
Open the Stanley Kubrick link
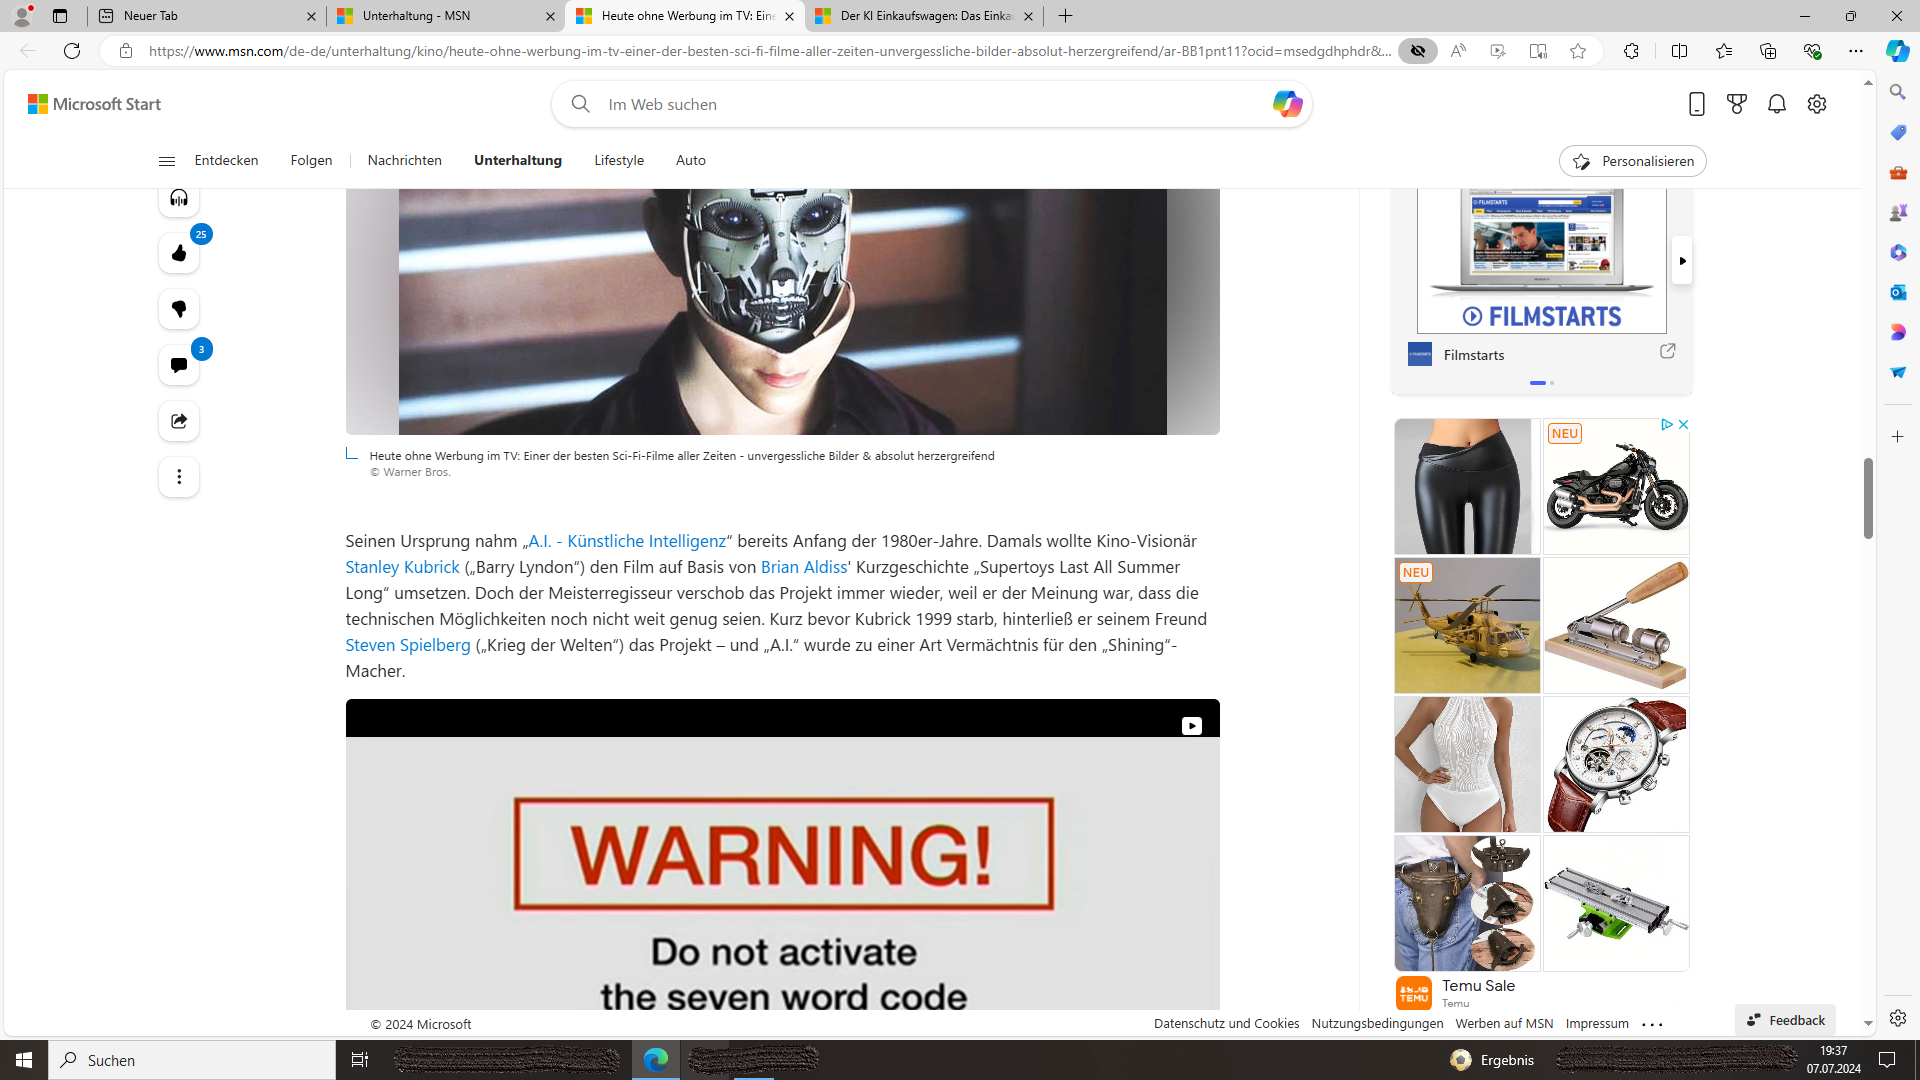click(402, 567)
